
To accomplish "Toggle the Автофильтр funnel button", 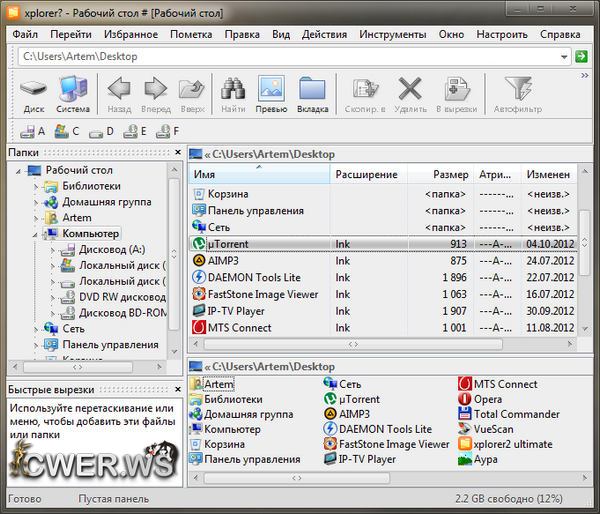I will 517,94.
